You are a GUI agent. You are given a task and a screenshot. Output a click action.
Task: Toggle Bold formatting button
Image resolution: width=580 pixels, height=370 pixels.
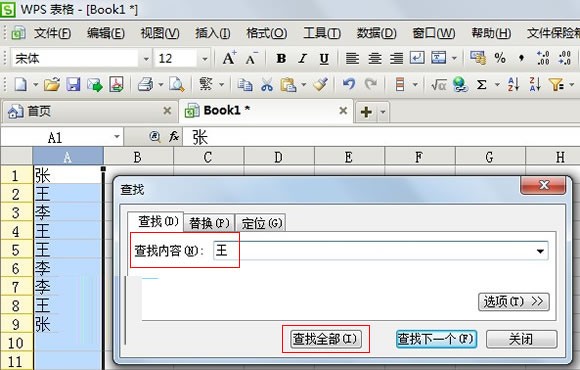click(281, 58)
